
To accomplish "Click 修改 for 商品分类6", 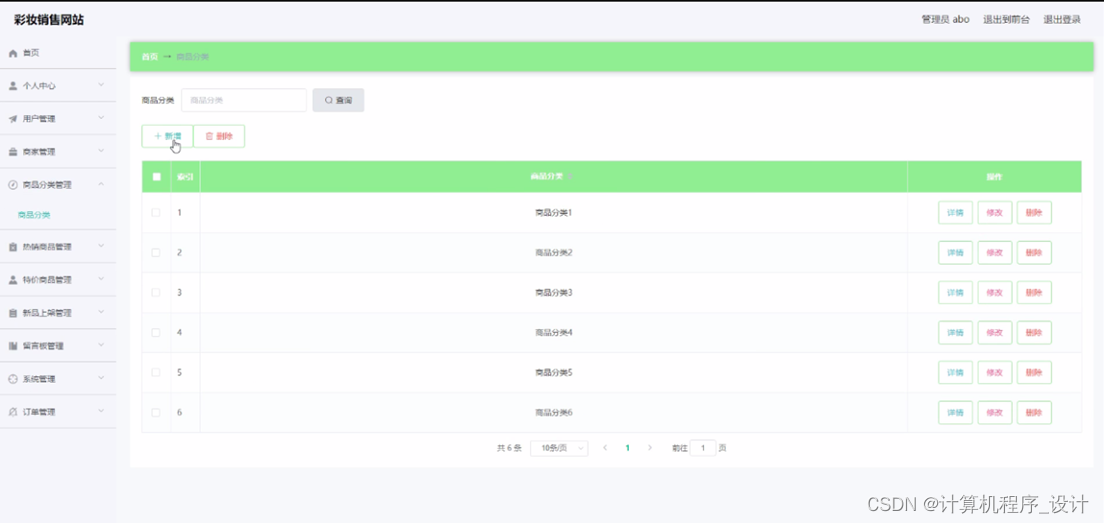I will click(x=995, y=412).
